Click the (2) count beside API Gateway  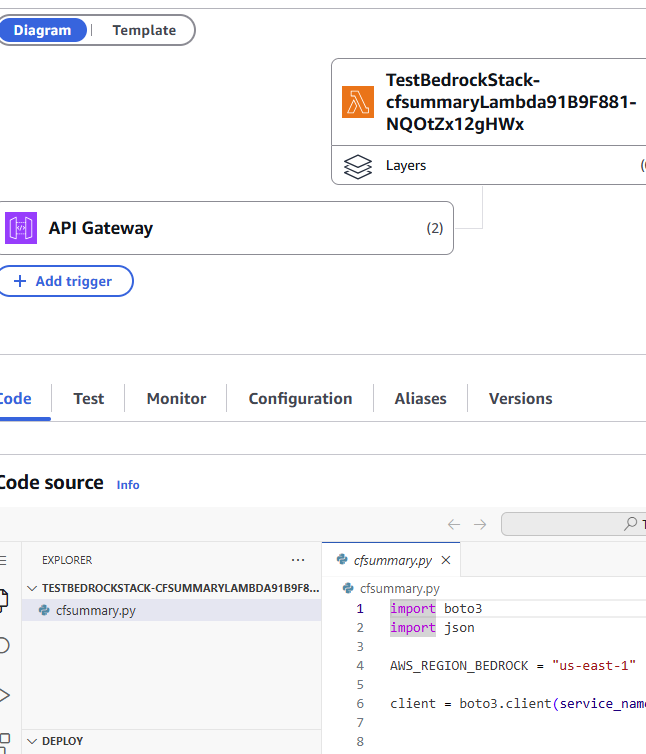pyautogui.click(x=435, y=228)
